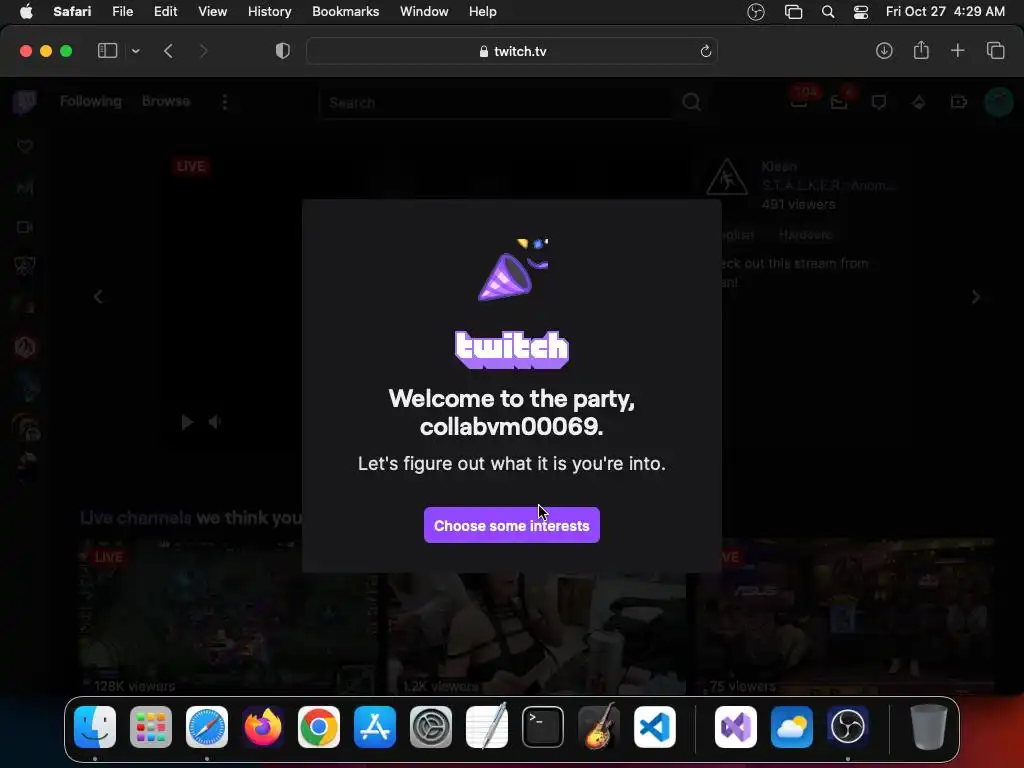The height and width of the screenshot is (768, 1024).
Task: Open stream thumbnail with 128K viewers
Action: pos(228,616)
